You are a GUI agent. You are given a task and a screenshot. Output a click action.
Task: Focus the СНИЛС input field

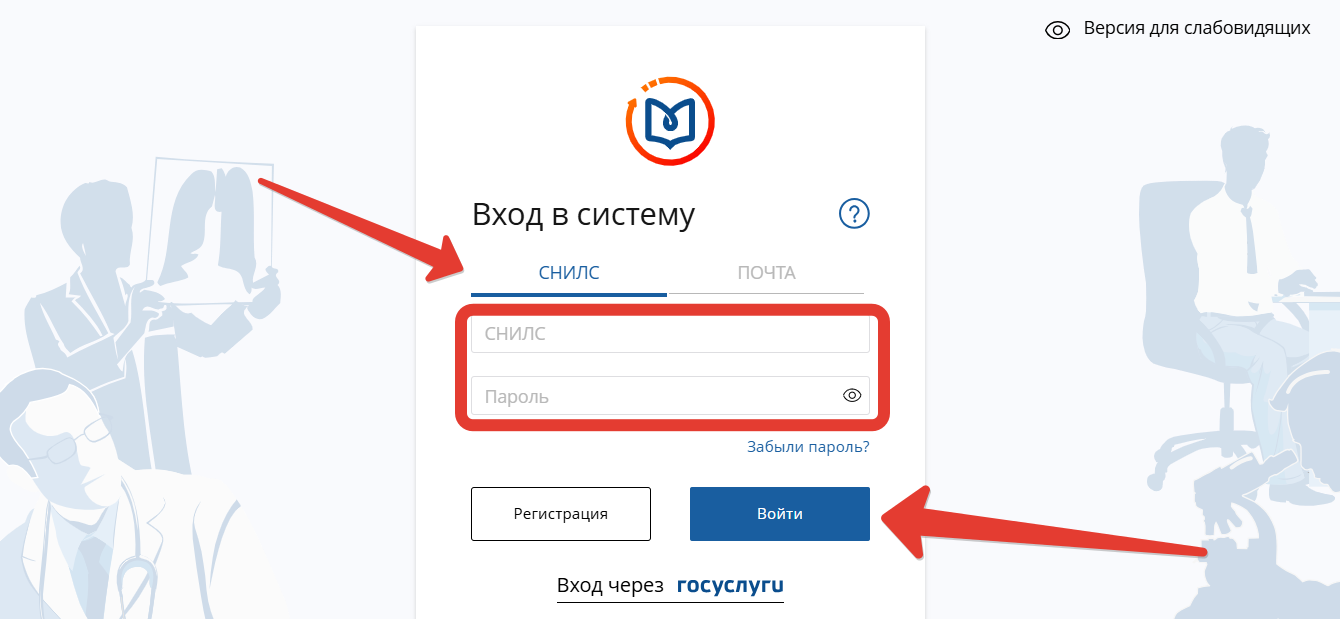tap(670, 334)
